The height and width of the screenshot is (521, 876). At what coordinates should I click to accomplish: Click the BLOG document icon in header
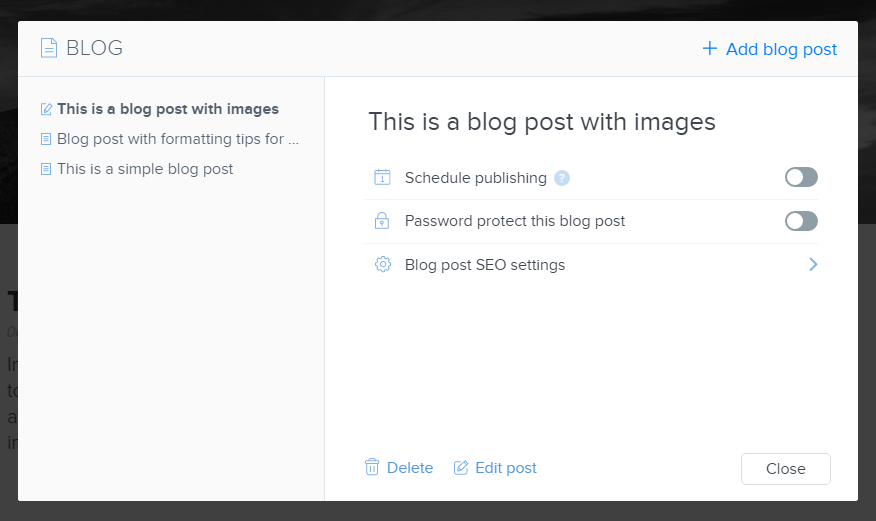(x=49, y=48)
